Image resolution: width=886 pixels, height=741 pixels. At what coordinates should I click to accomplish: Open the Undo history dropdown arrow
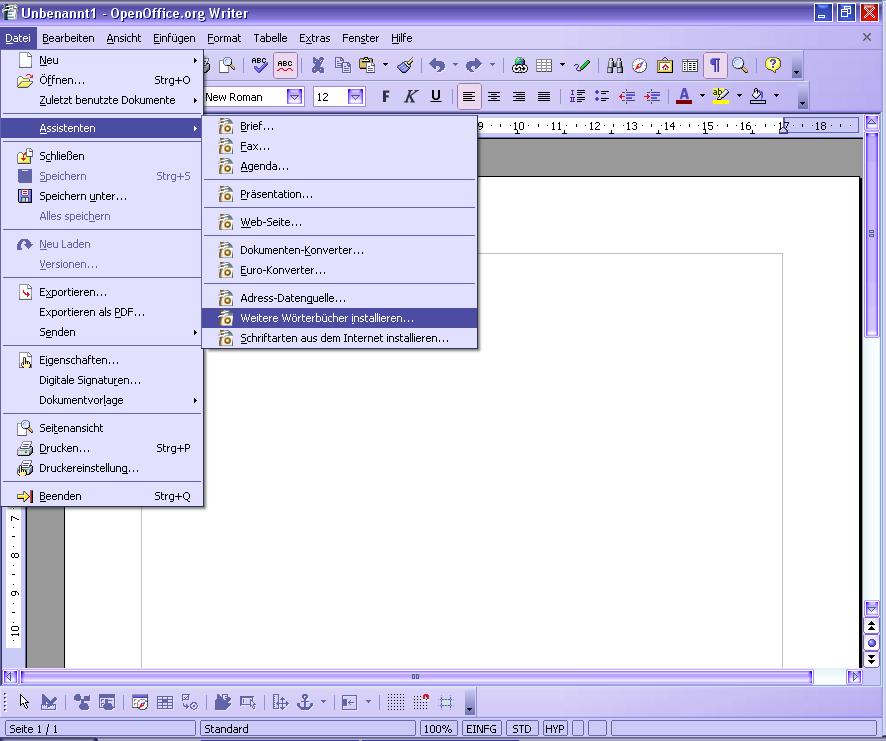[455, 66]
